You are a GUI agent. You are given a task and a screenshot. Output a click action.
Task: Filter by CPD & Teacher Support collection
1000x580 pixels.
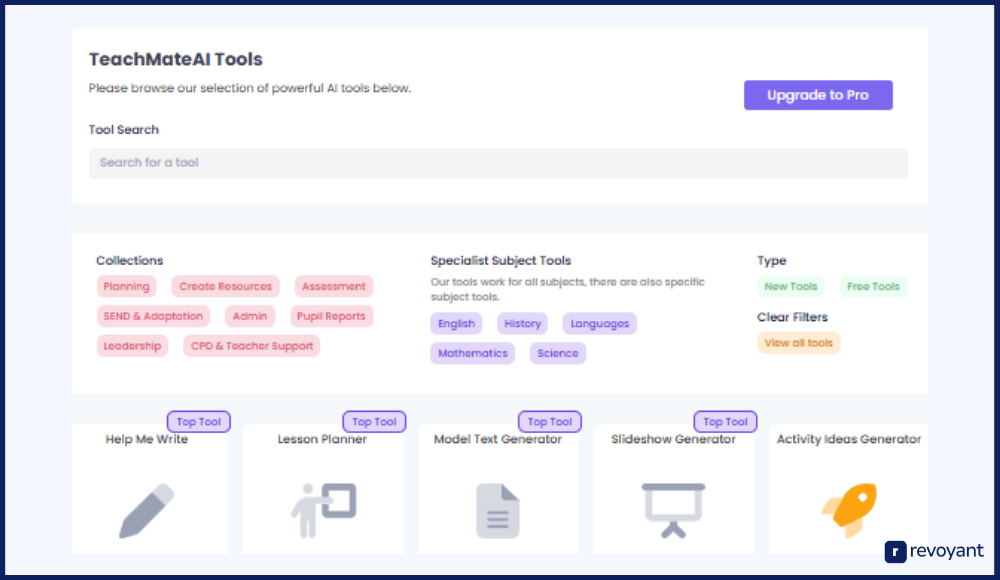point(252,346)
